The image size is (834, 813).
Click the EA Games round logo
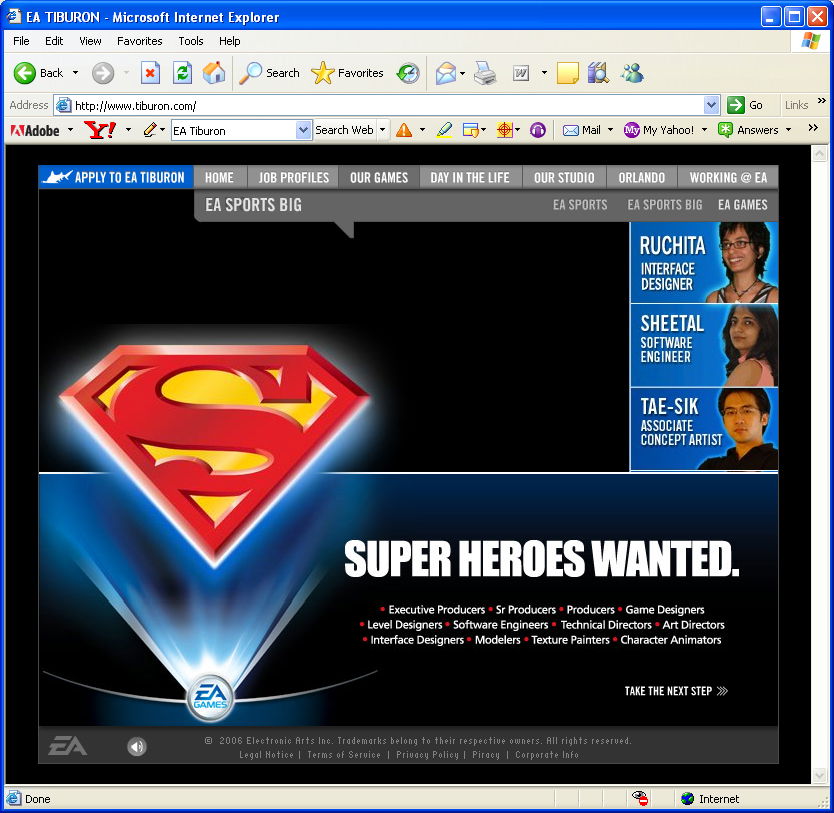pyautogui.click(x=210, y=698)
